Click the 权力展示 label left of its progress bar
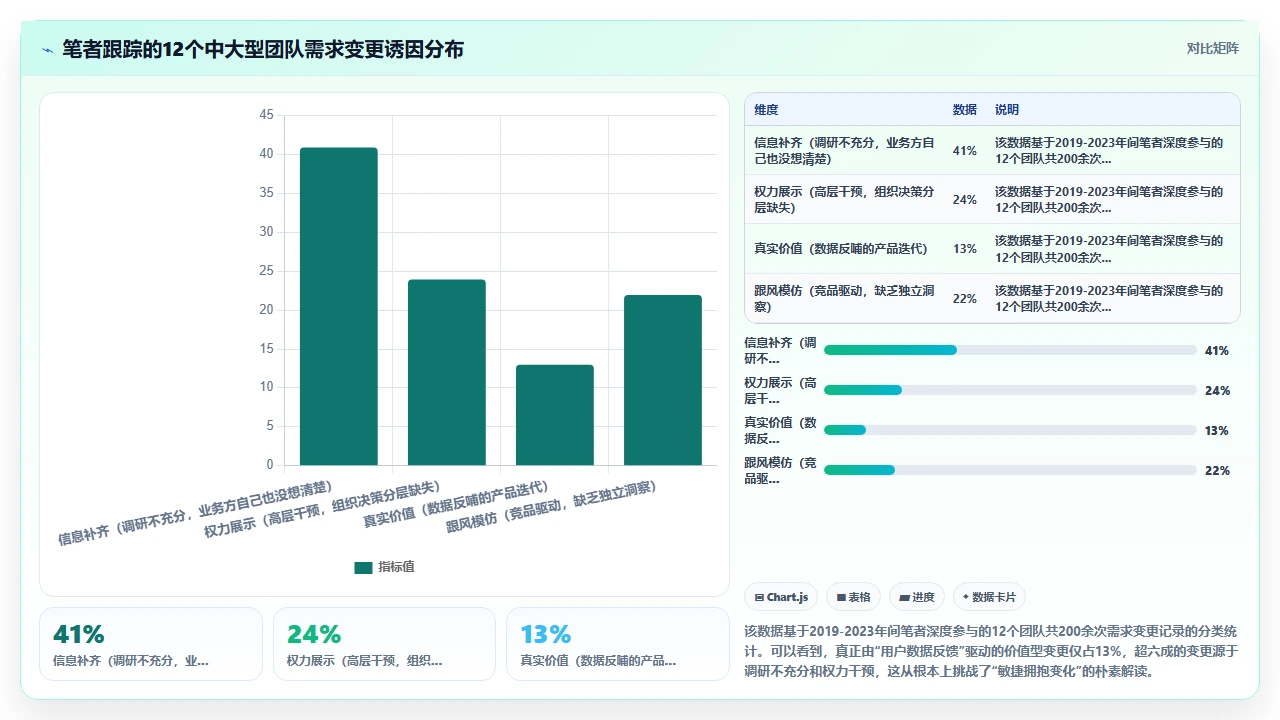The image size is (1280, 720). pyautogui.click(x=780, y=390)
